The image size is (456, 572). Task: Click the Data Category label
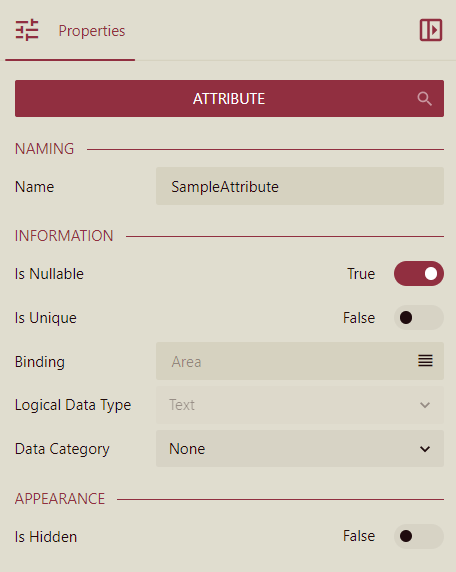pos(62,449)
